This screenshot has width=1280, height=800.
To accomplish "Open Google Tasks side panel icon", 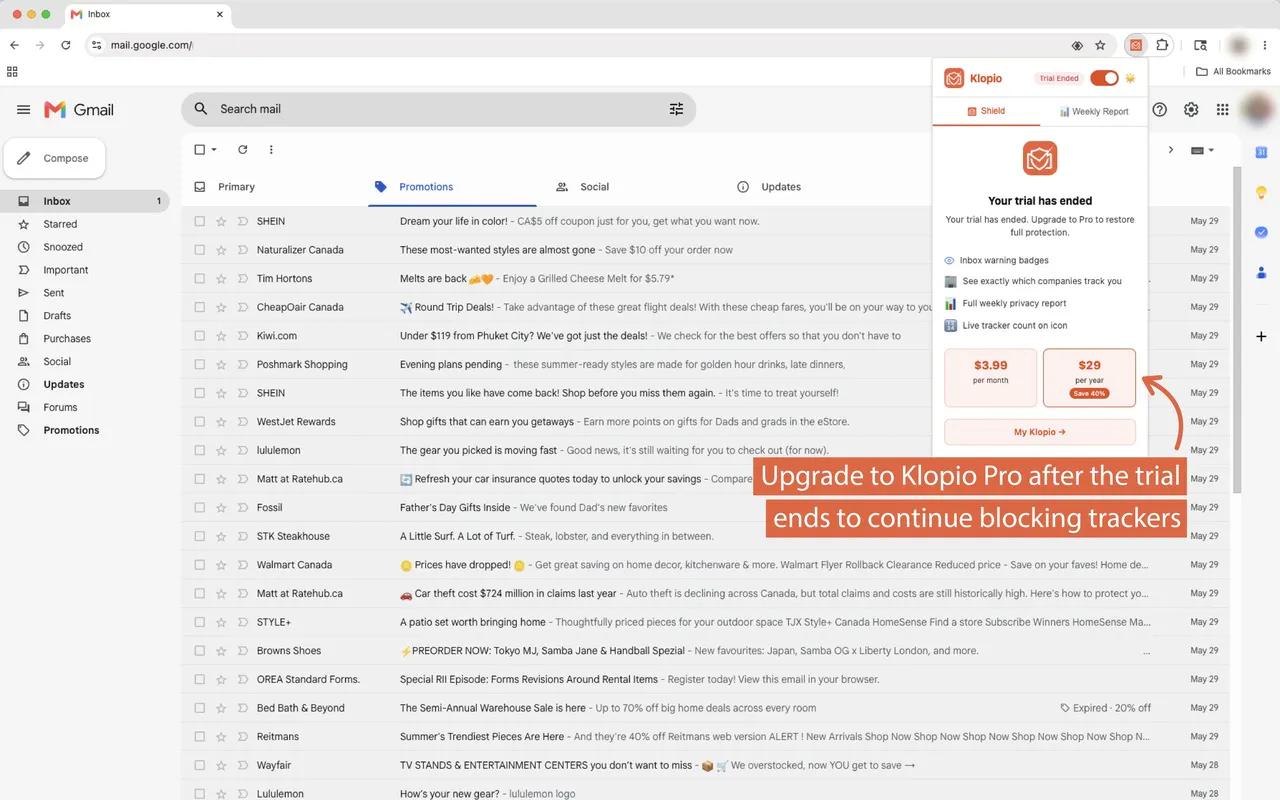I will point(1261,232).
